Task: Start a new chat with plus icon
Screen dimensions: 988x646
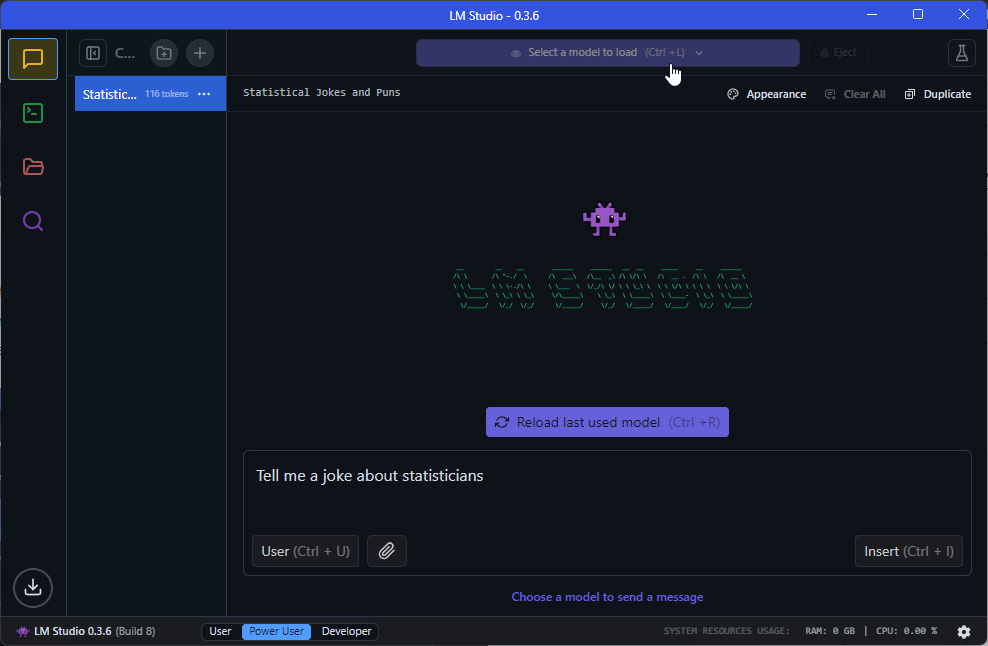Action: point(200,53)
